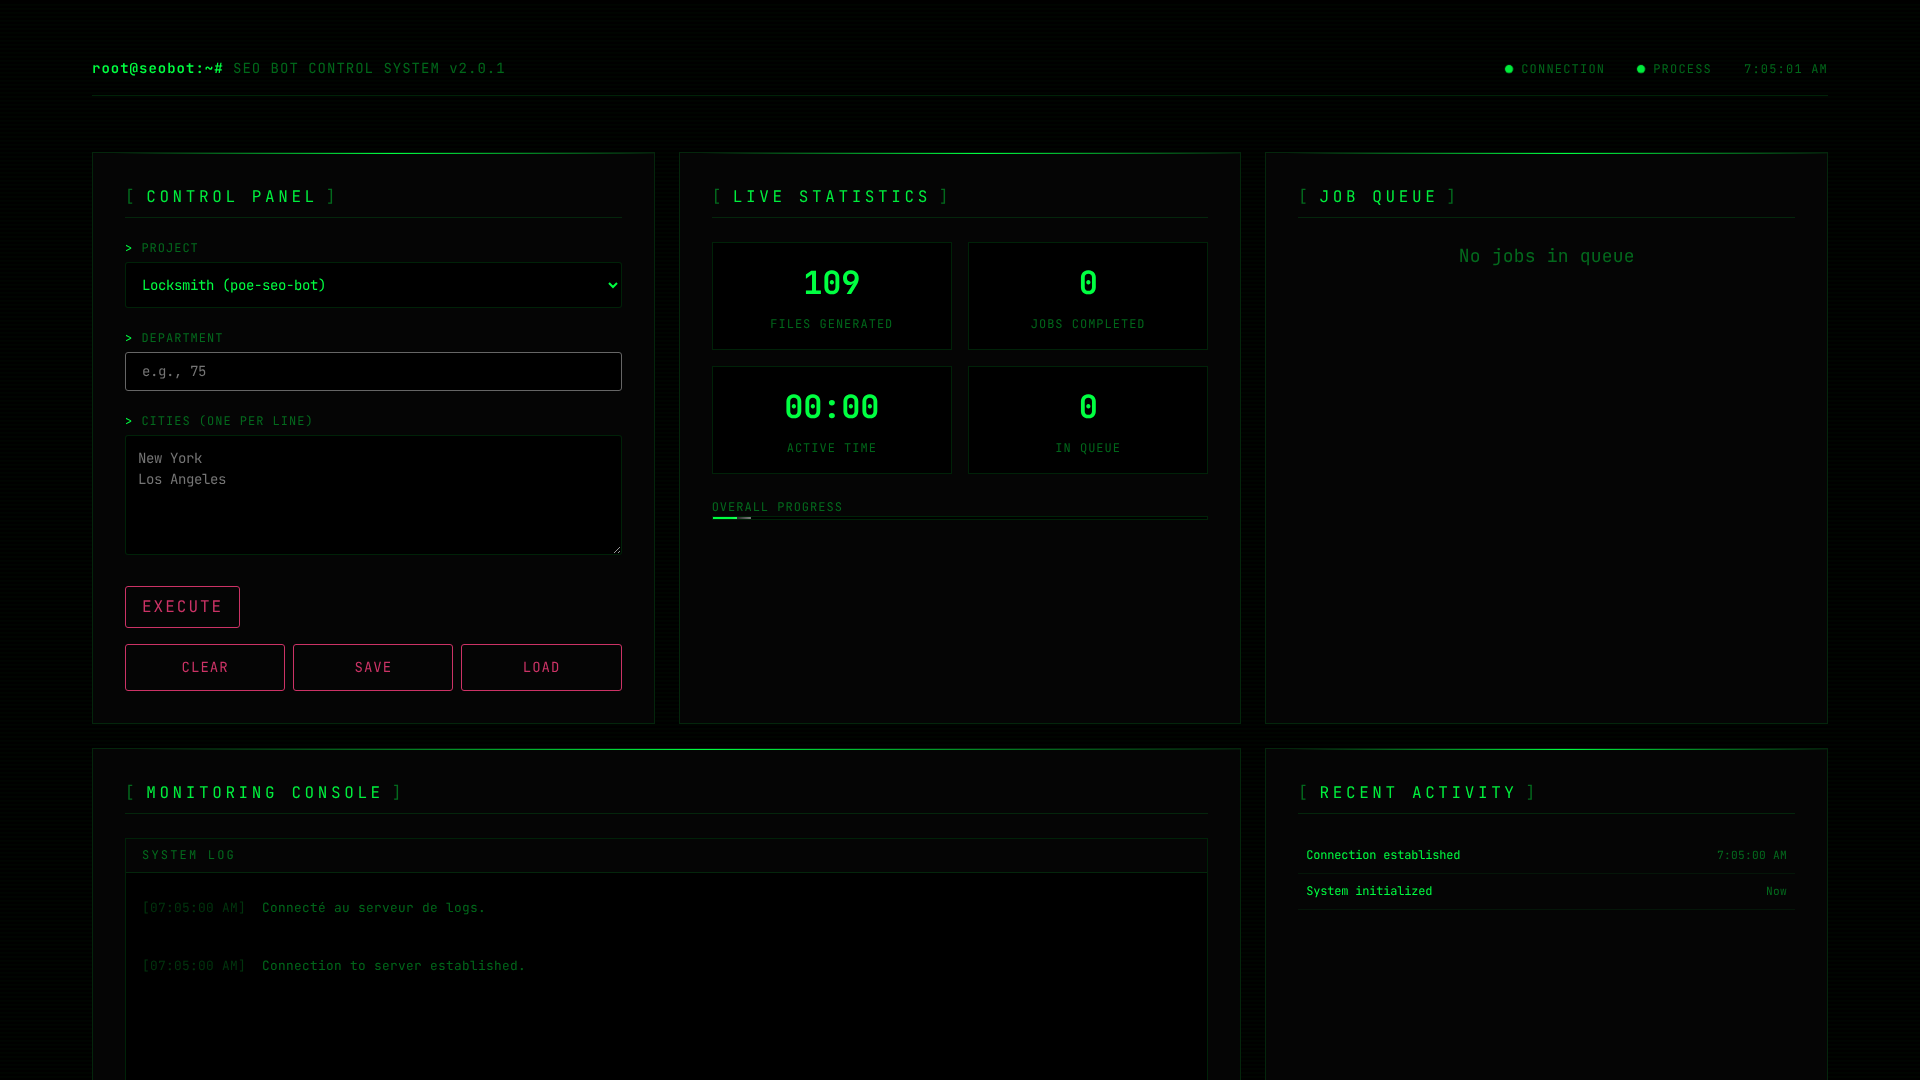Click the clock time in header

1785,69
